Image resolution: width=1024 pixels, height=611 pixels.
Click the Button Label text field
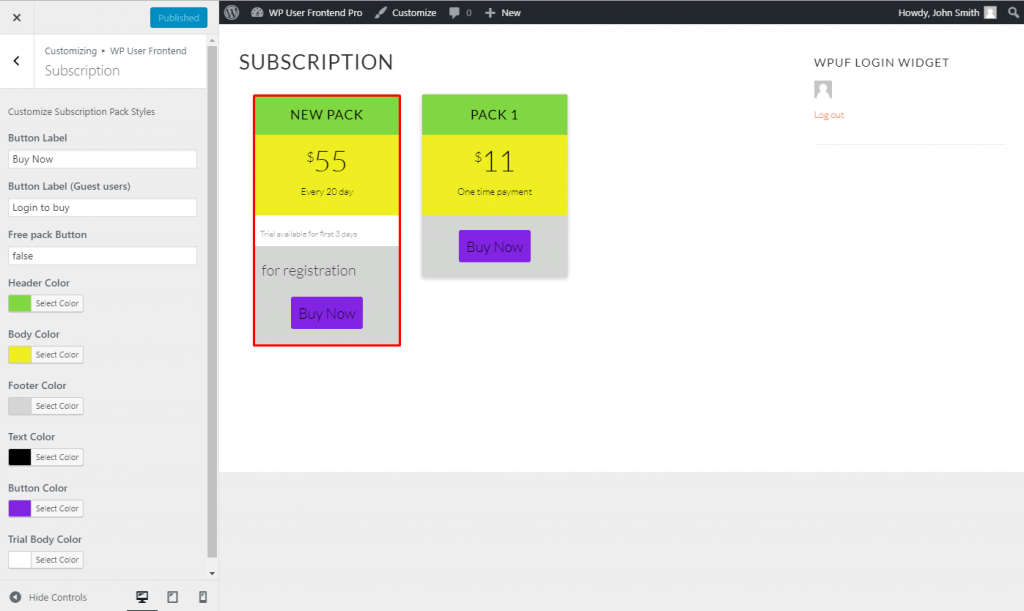pos(102,159)
